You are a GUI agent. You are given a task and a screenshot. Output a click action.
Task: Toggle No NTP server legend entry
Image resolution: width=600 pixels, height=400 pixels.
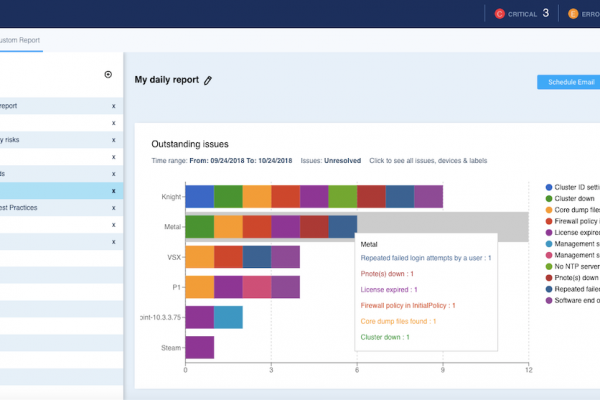pyautogui.click(x=573, y=266)
